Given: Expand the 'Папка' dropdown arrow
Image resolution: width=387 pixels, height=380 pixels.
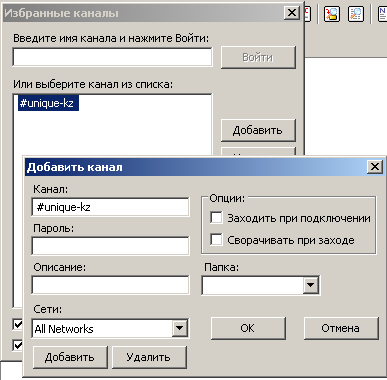Looking at the screenshot, I should click(x=311, y=285).
